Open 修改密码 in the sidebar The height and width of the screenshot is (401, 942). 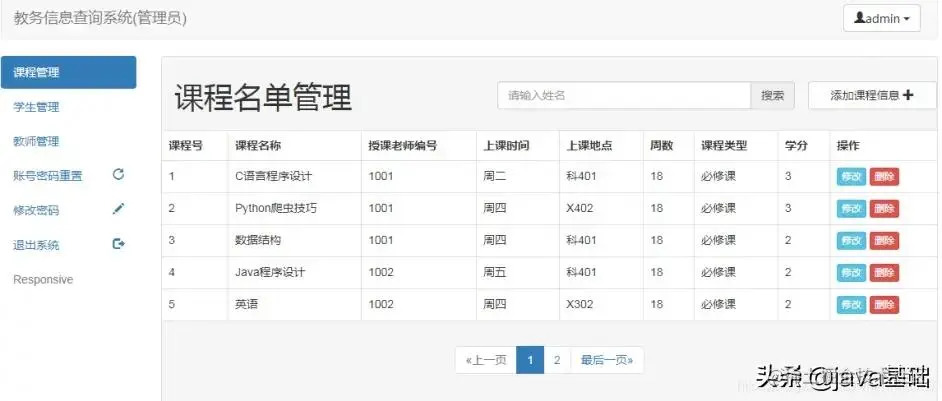tap(36, 210)
